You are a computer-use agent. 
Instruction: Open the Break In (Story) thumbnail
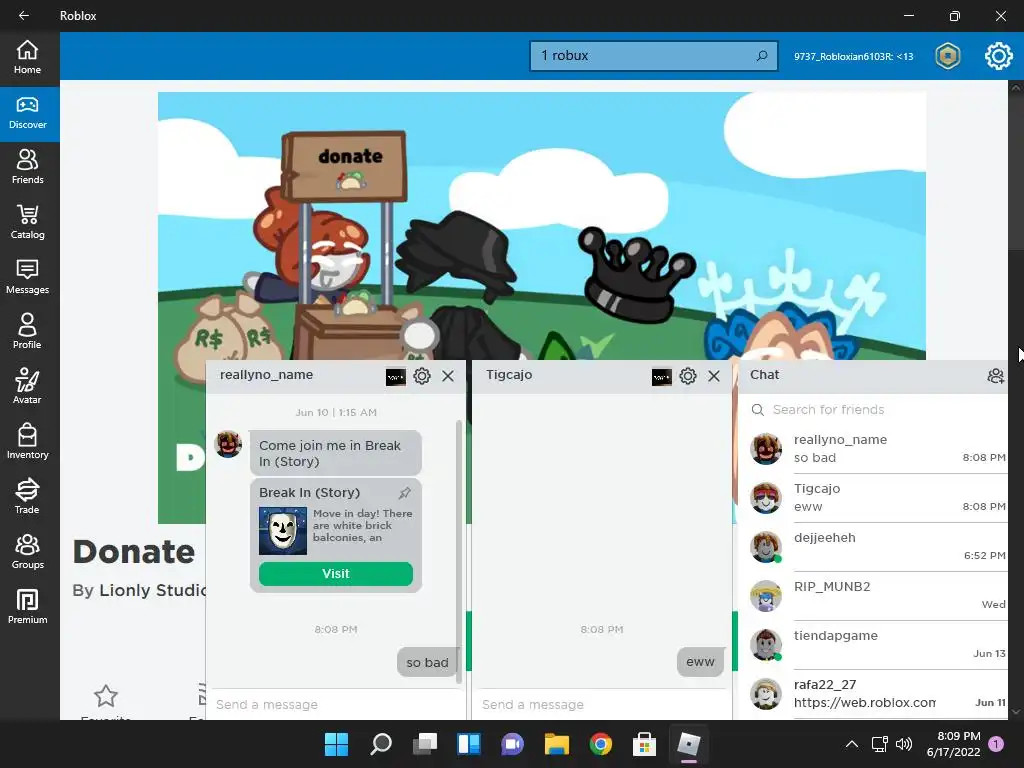(283, 532)
